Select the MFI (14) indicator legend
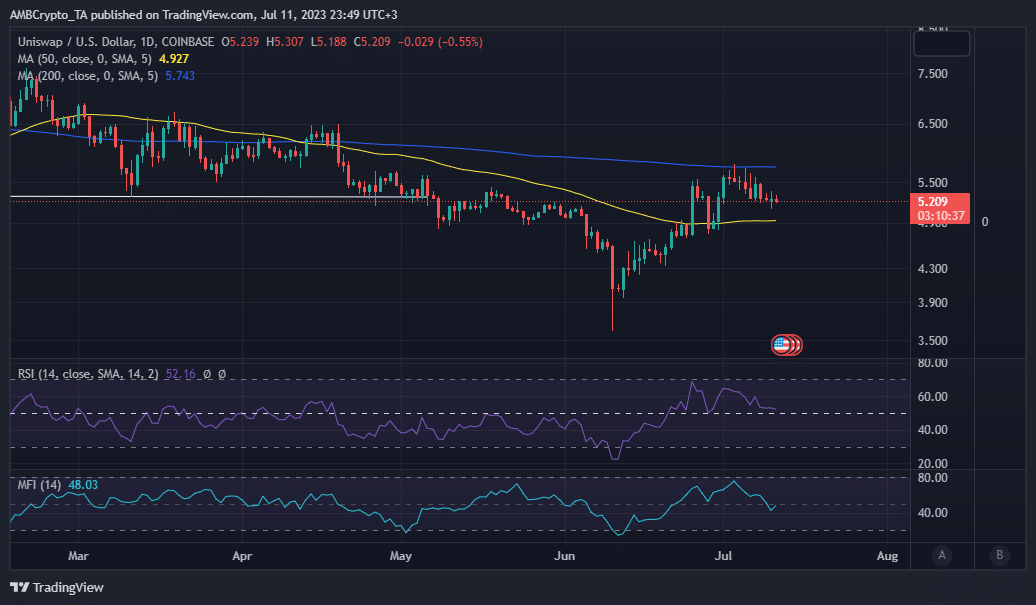1036x605 pixels. [x=39, y=485]
